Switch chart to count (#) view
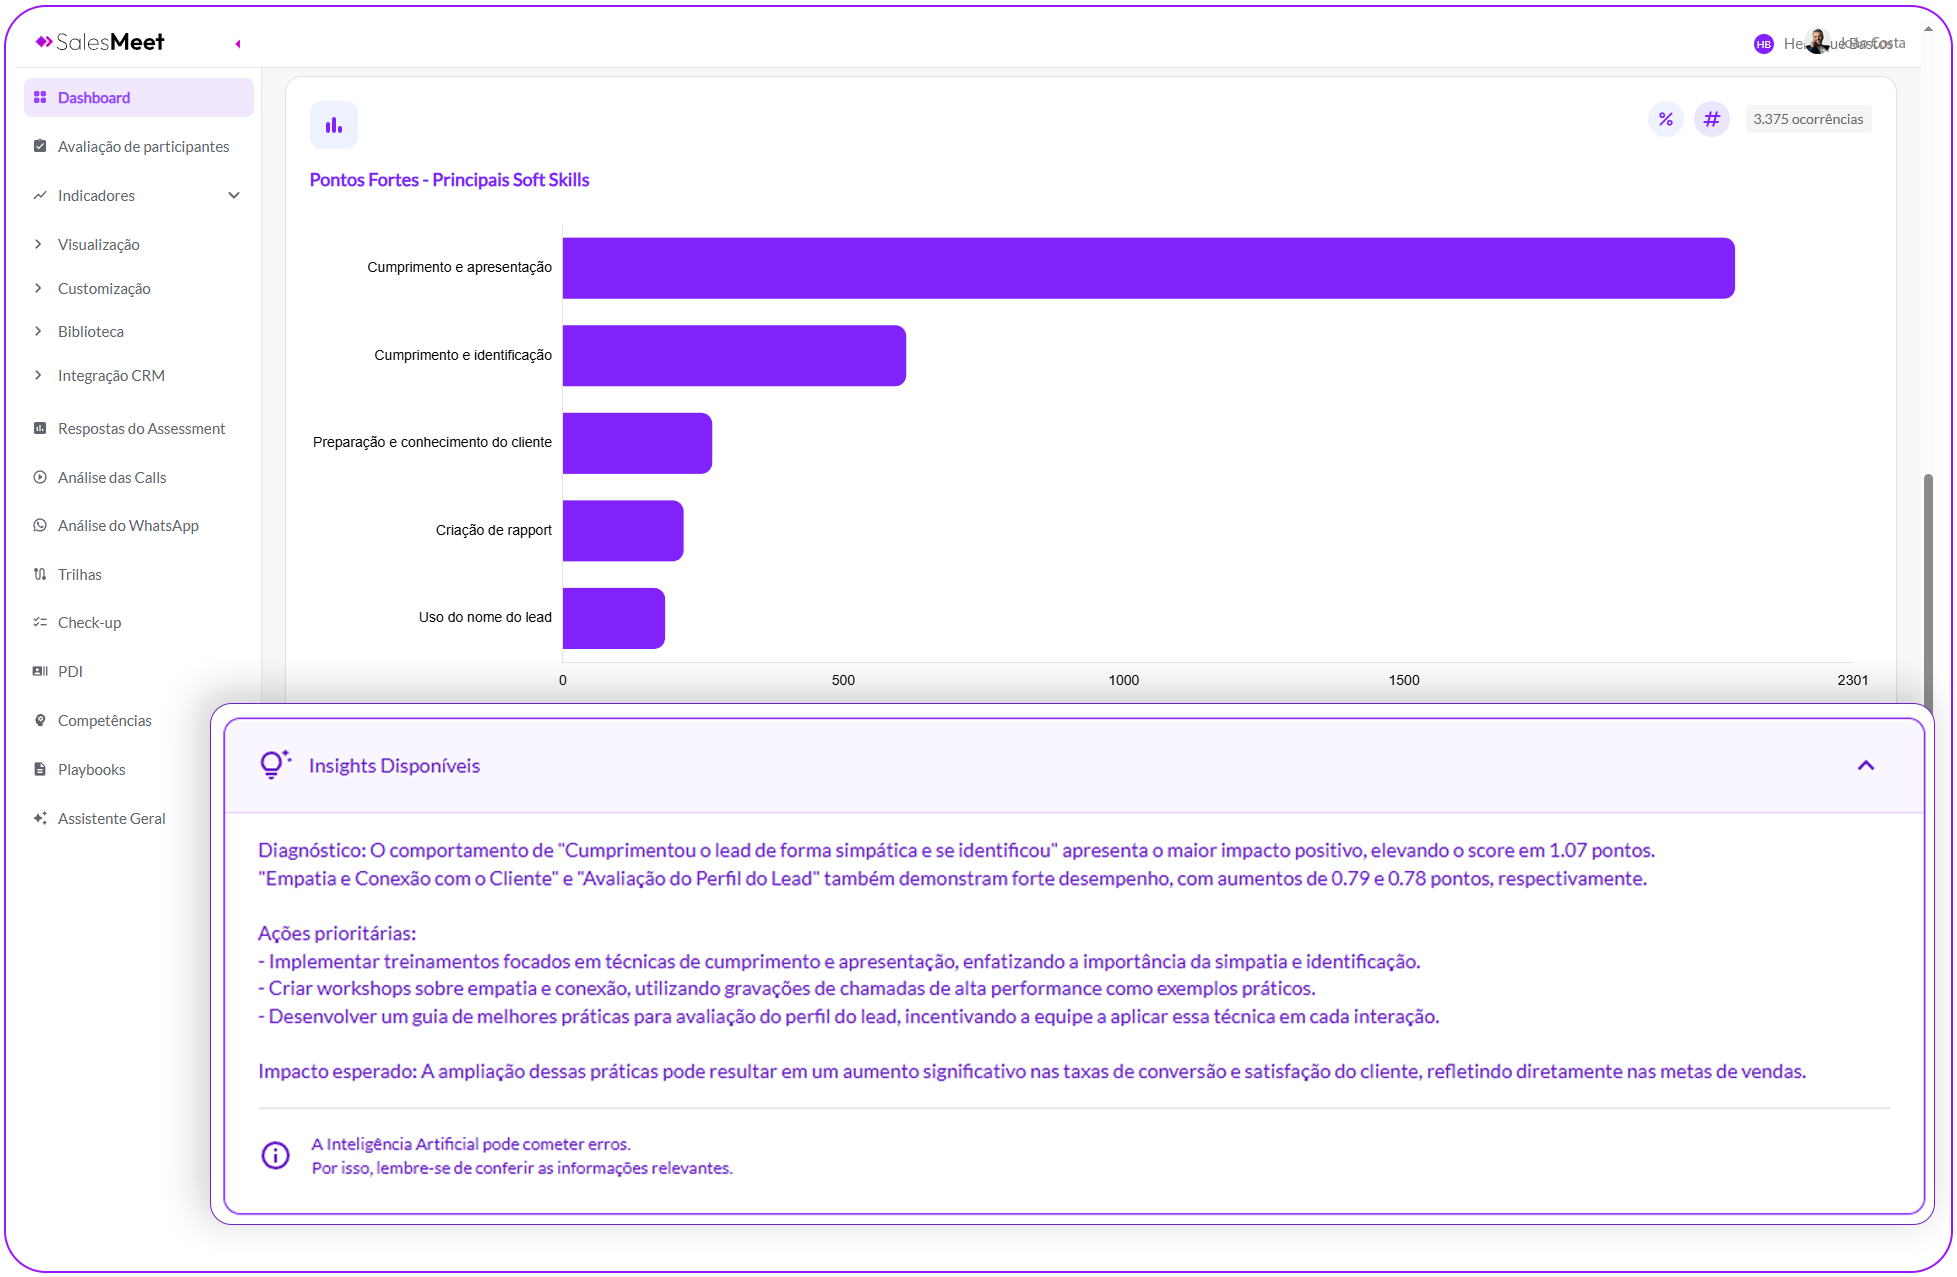This screenshot has width=1957, height=1277. (1711, 119)
